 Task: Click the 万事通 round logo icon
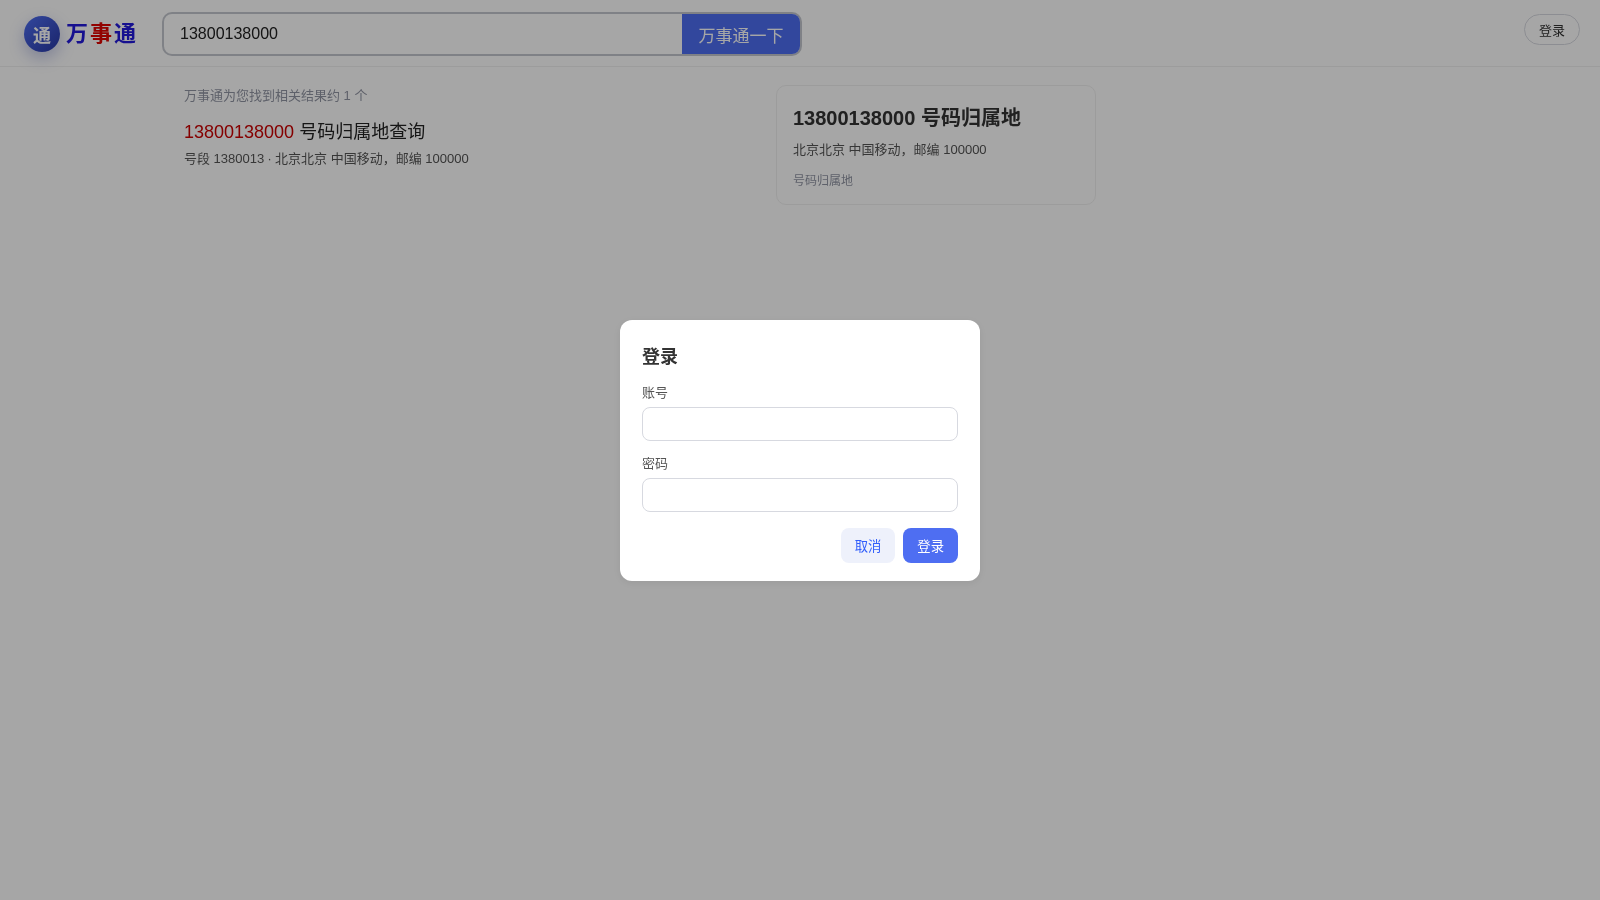click(x=42, y=34)
